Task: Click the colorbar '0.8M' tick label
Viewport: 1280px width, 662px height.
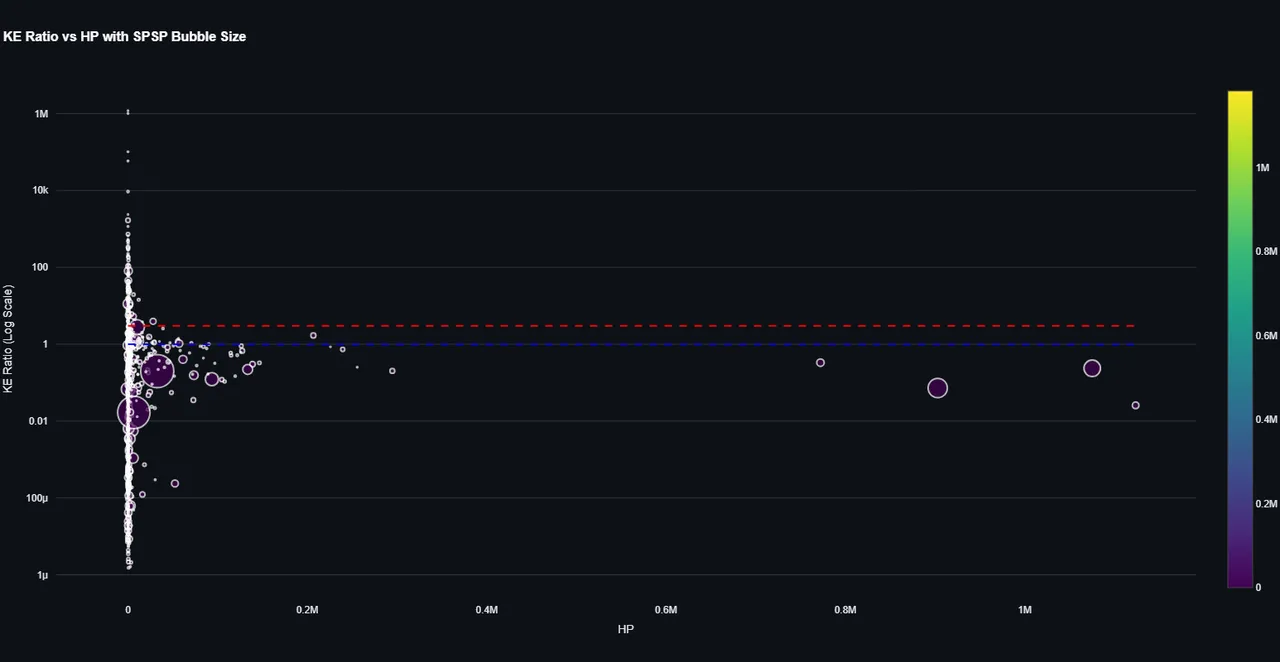Action: (x=1267, y=252)
